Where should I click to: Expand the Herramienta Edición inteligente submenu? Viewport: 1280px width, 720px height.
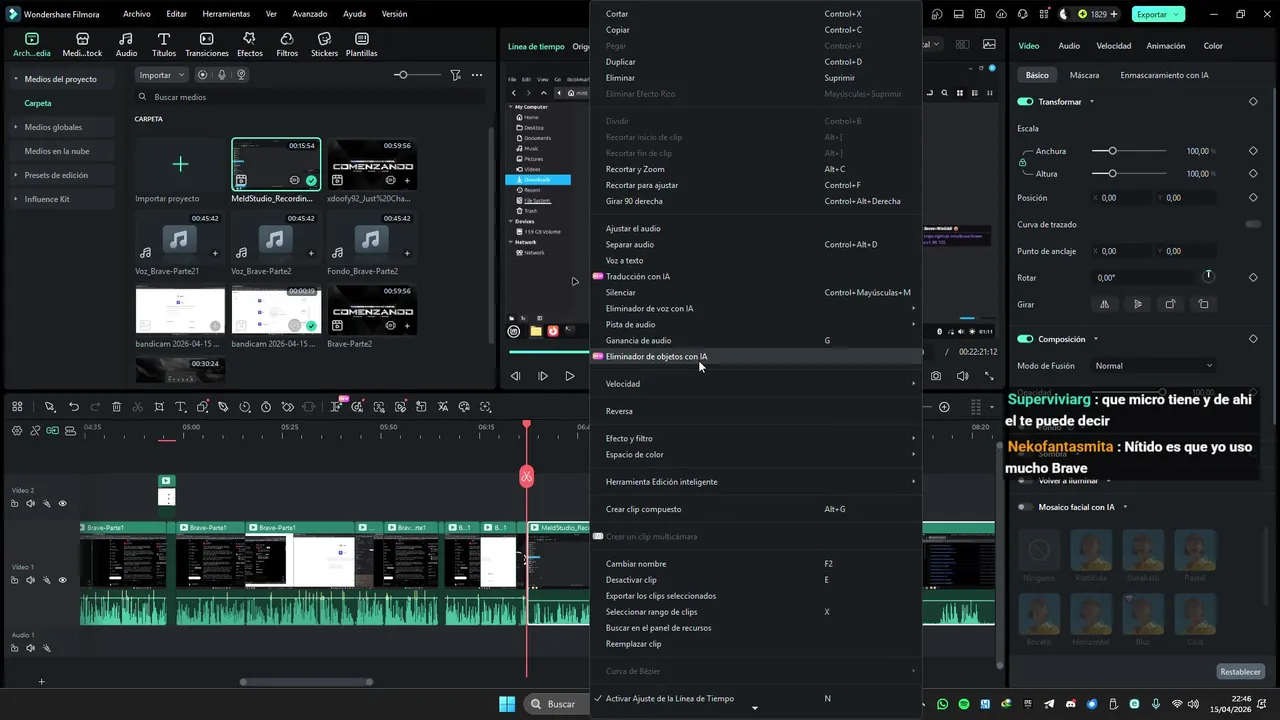756,482
